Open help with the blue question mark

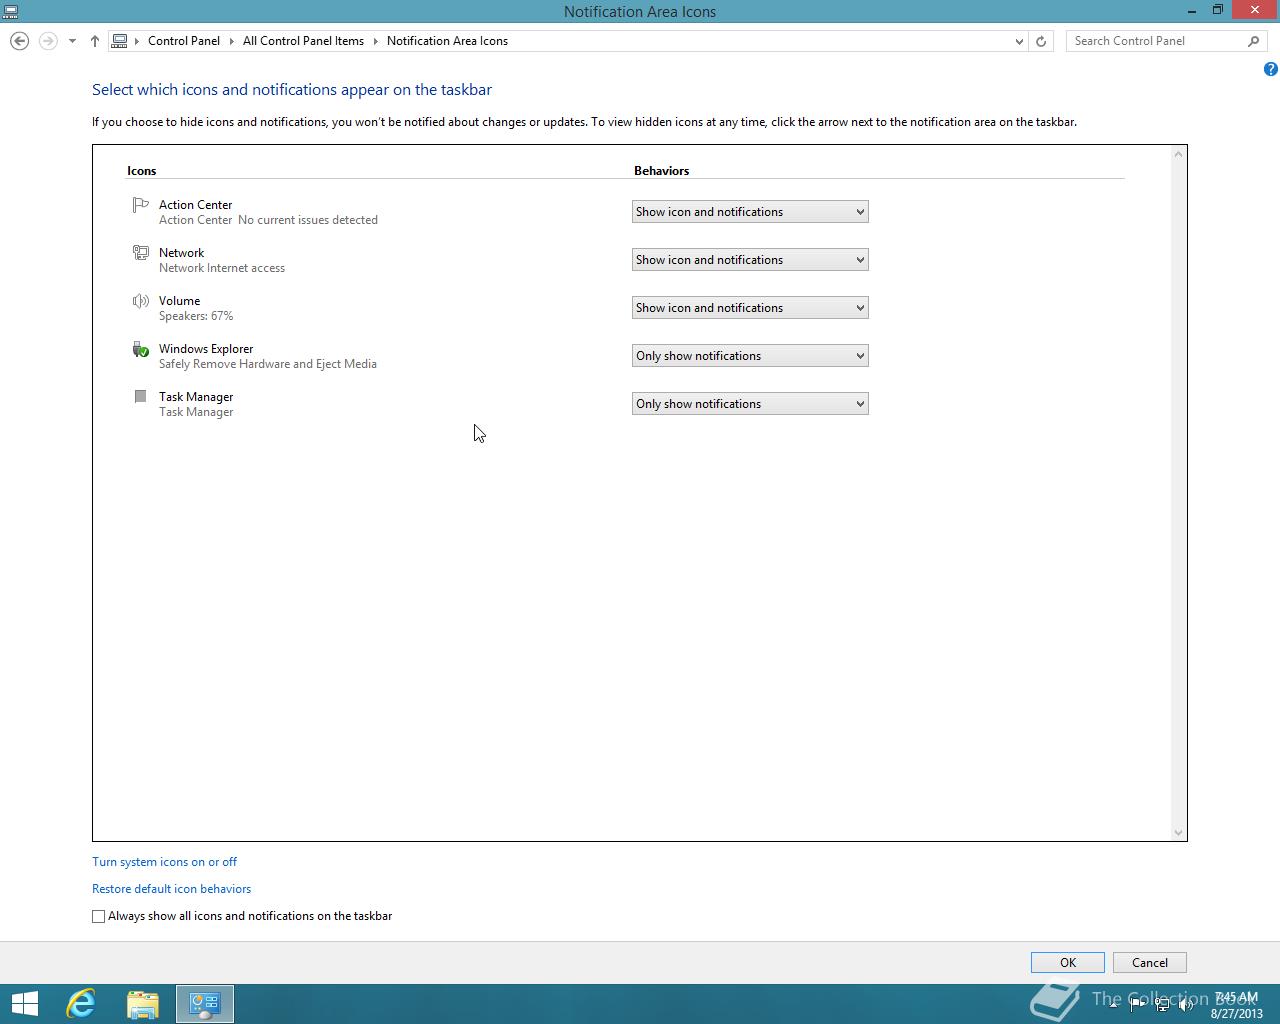[x=1270, y=69]
